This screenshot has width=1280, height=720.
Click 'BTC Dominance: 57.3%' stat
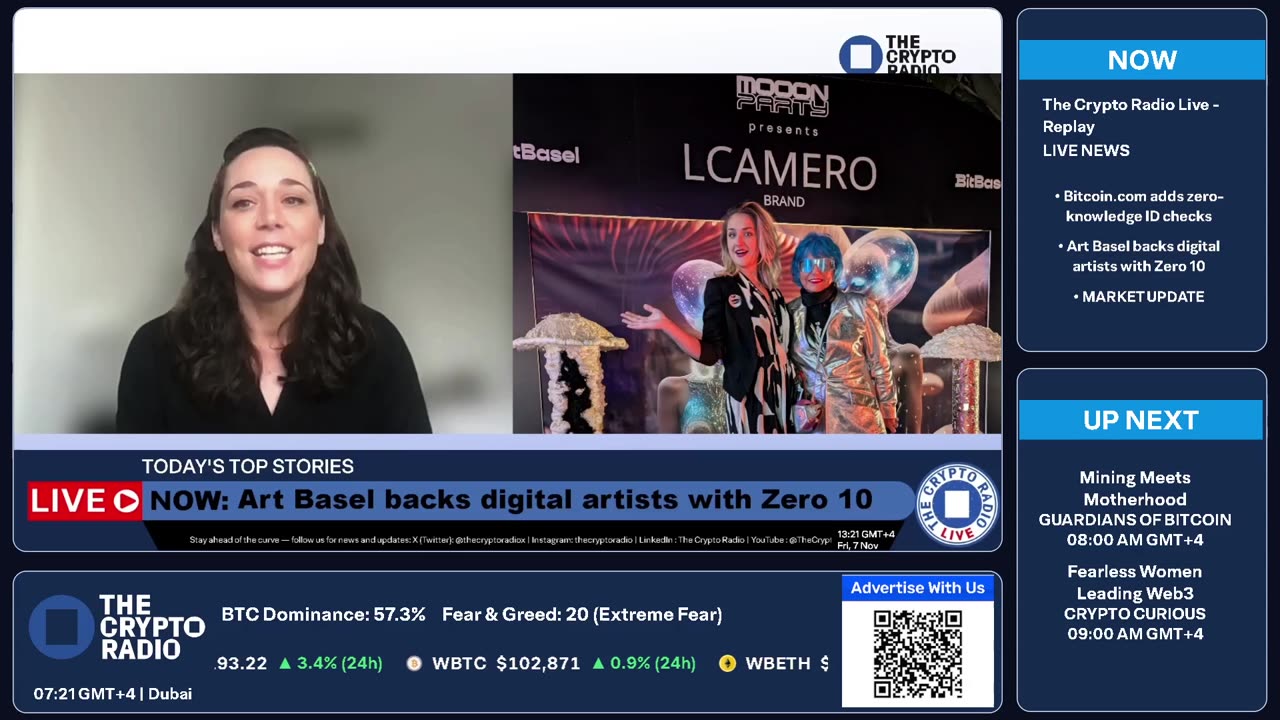click(x=324, y=615)
